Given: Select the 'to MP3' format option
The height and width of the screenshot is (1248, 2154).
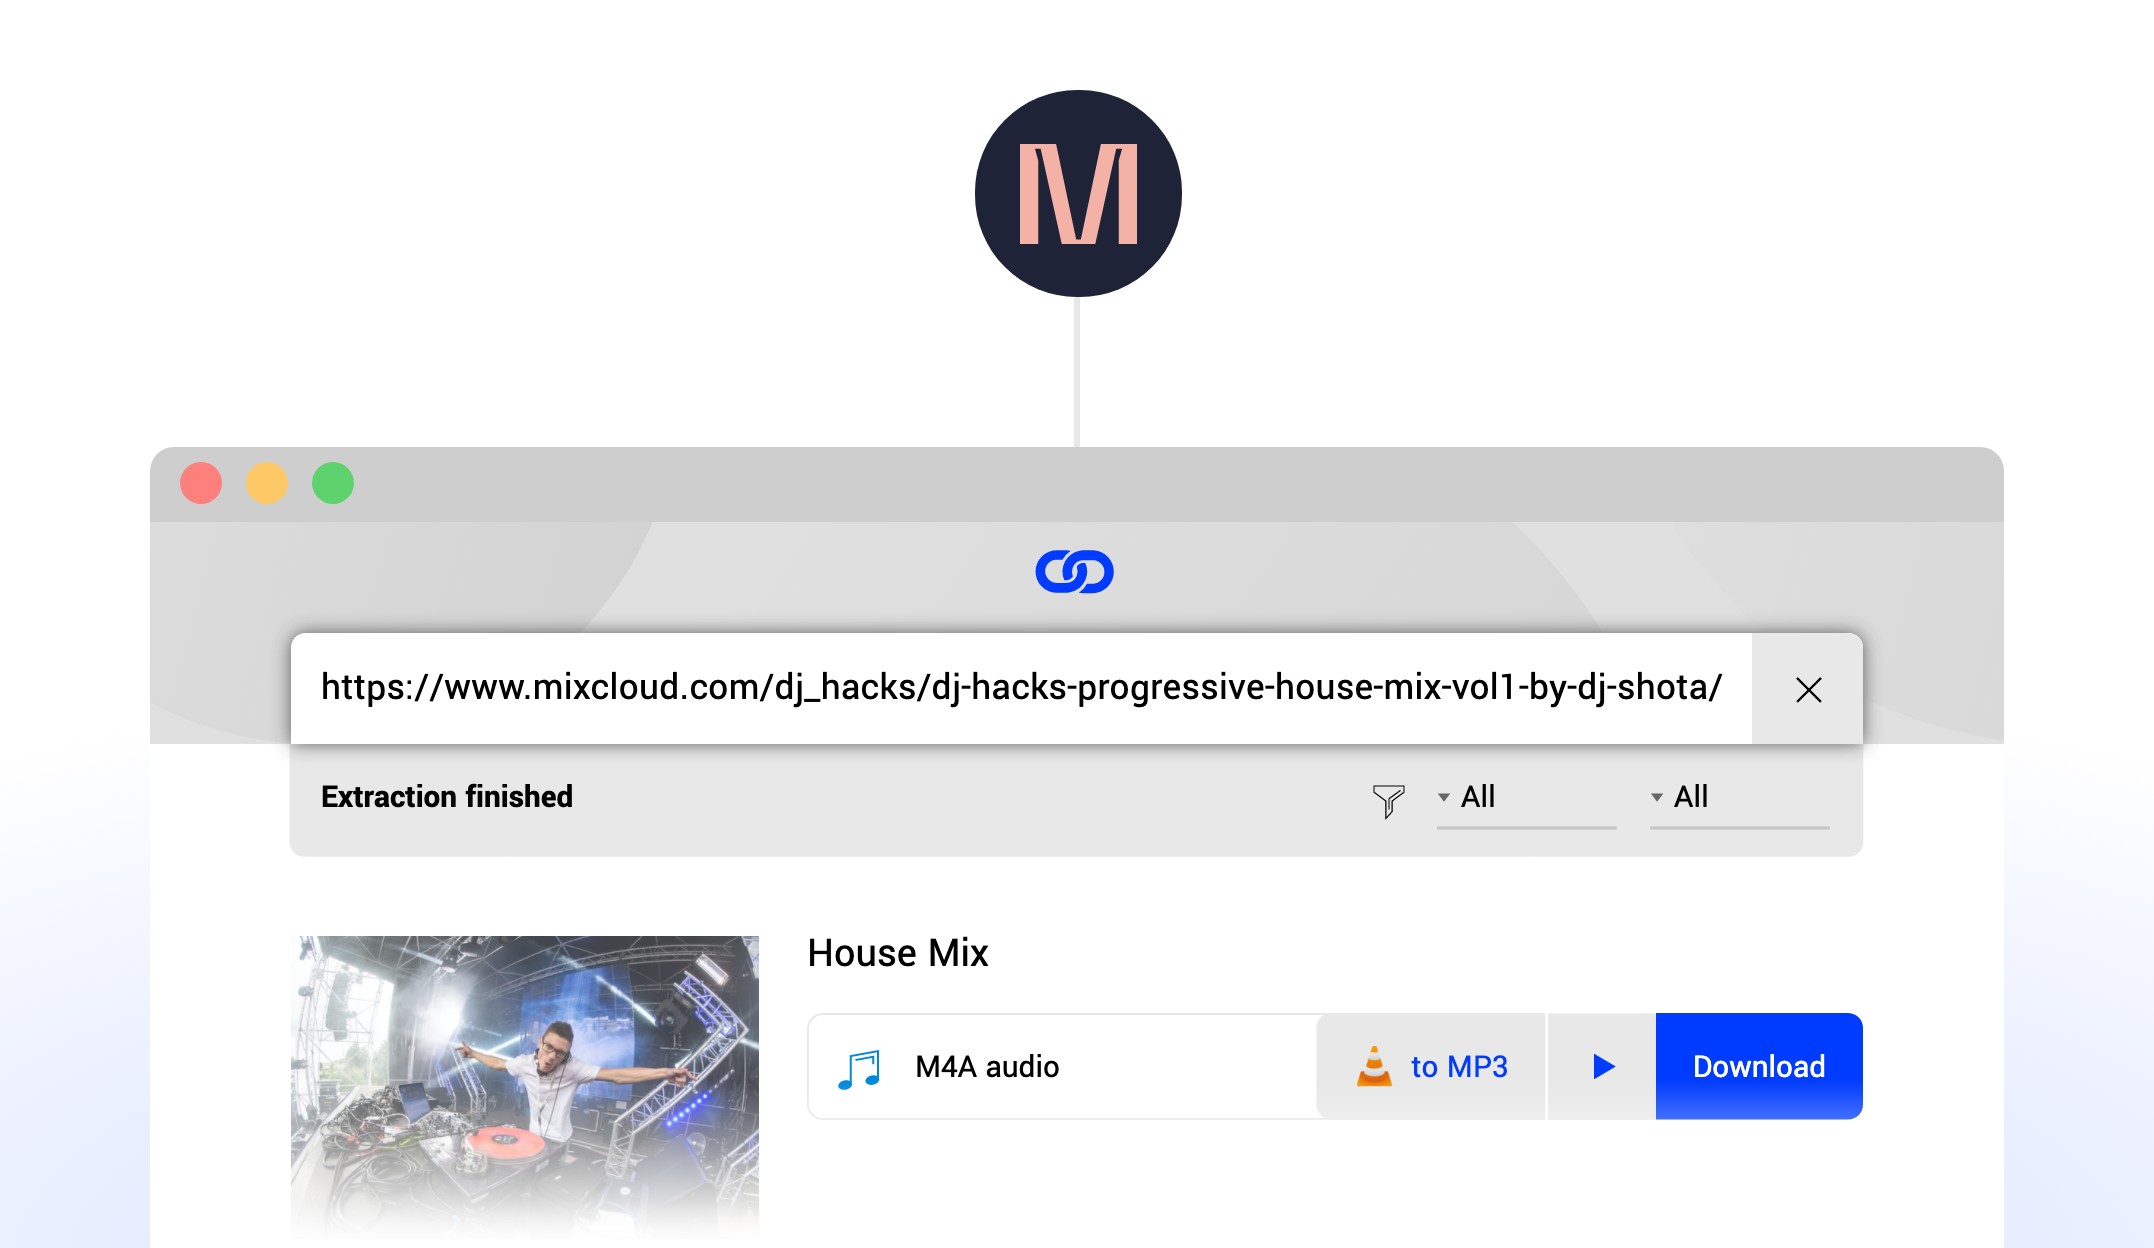Looking at the screenshot, I should pyautogui.click(x=1431, y=1065).
